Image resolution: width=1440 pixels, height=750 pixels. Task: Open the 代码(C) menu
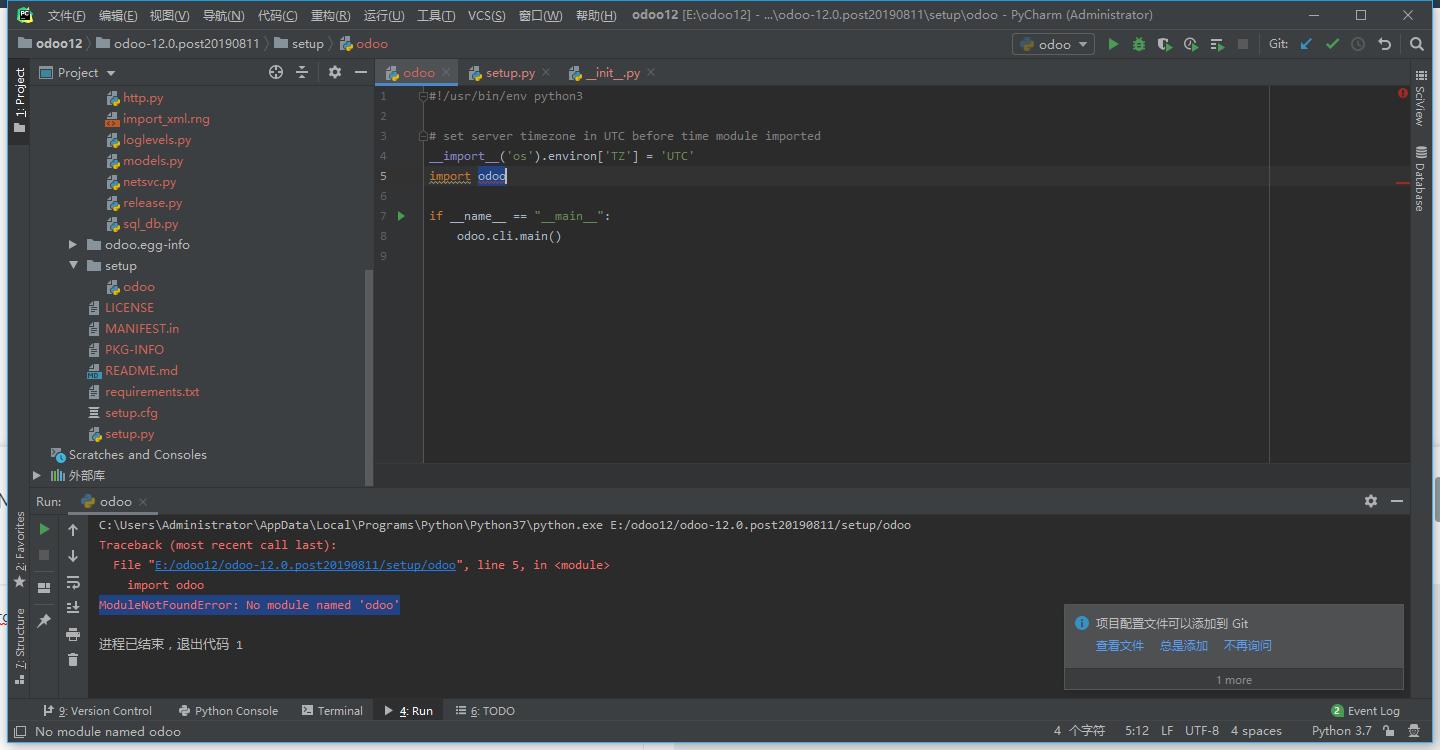pyautogui.click(x=277, y=16)
